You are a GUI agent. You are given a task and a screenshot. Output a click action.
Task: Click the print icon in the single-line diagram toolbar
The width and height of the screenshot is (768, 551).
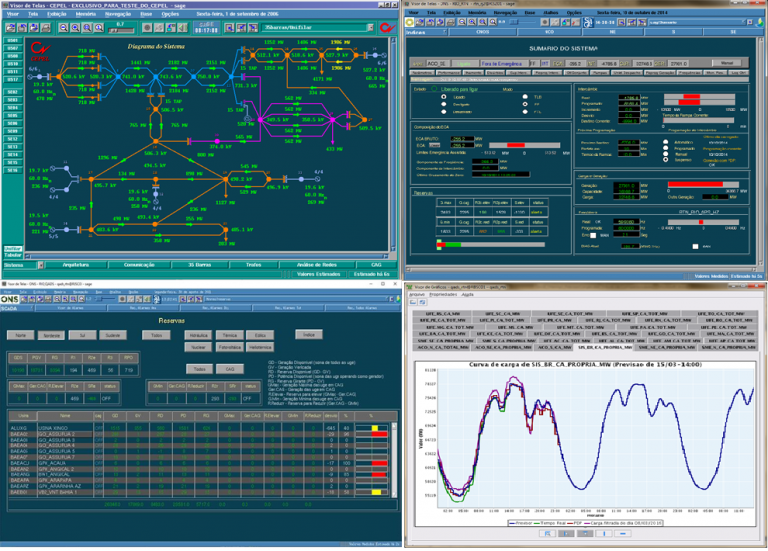[x=43, y=28]
